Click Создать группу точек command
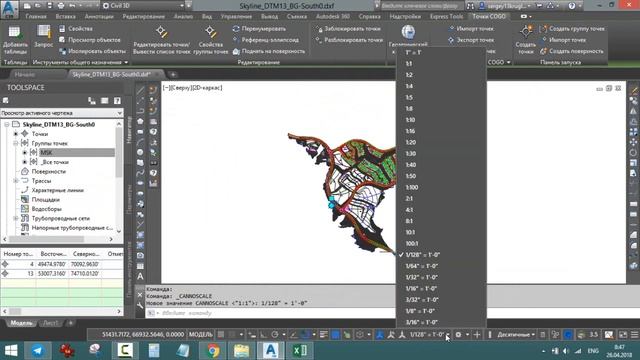The height and width of the screenshot is (360, 640). pos(572,29)
